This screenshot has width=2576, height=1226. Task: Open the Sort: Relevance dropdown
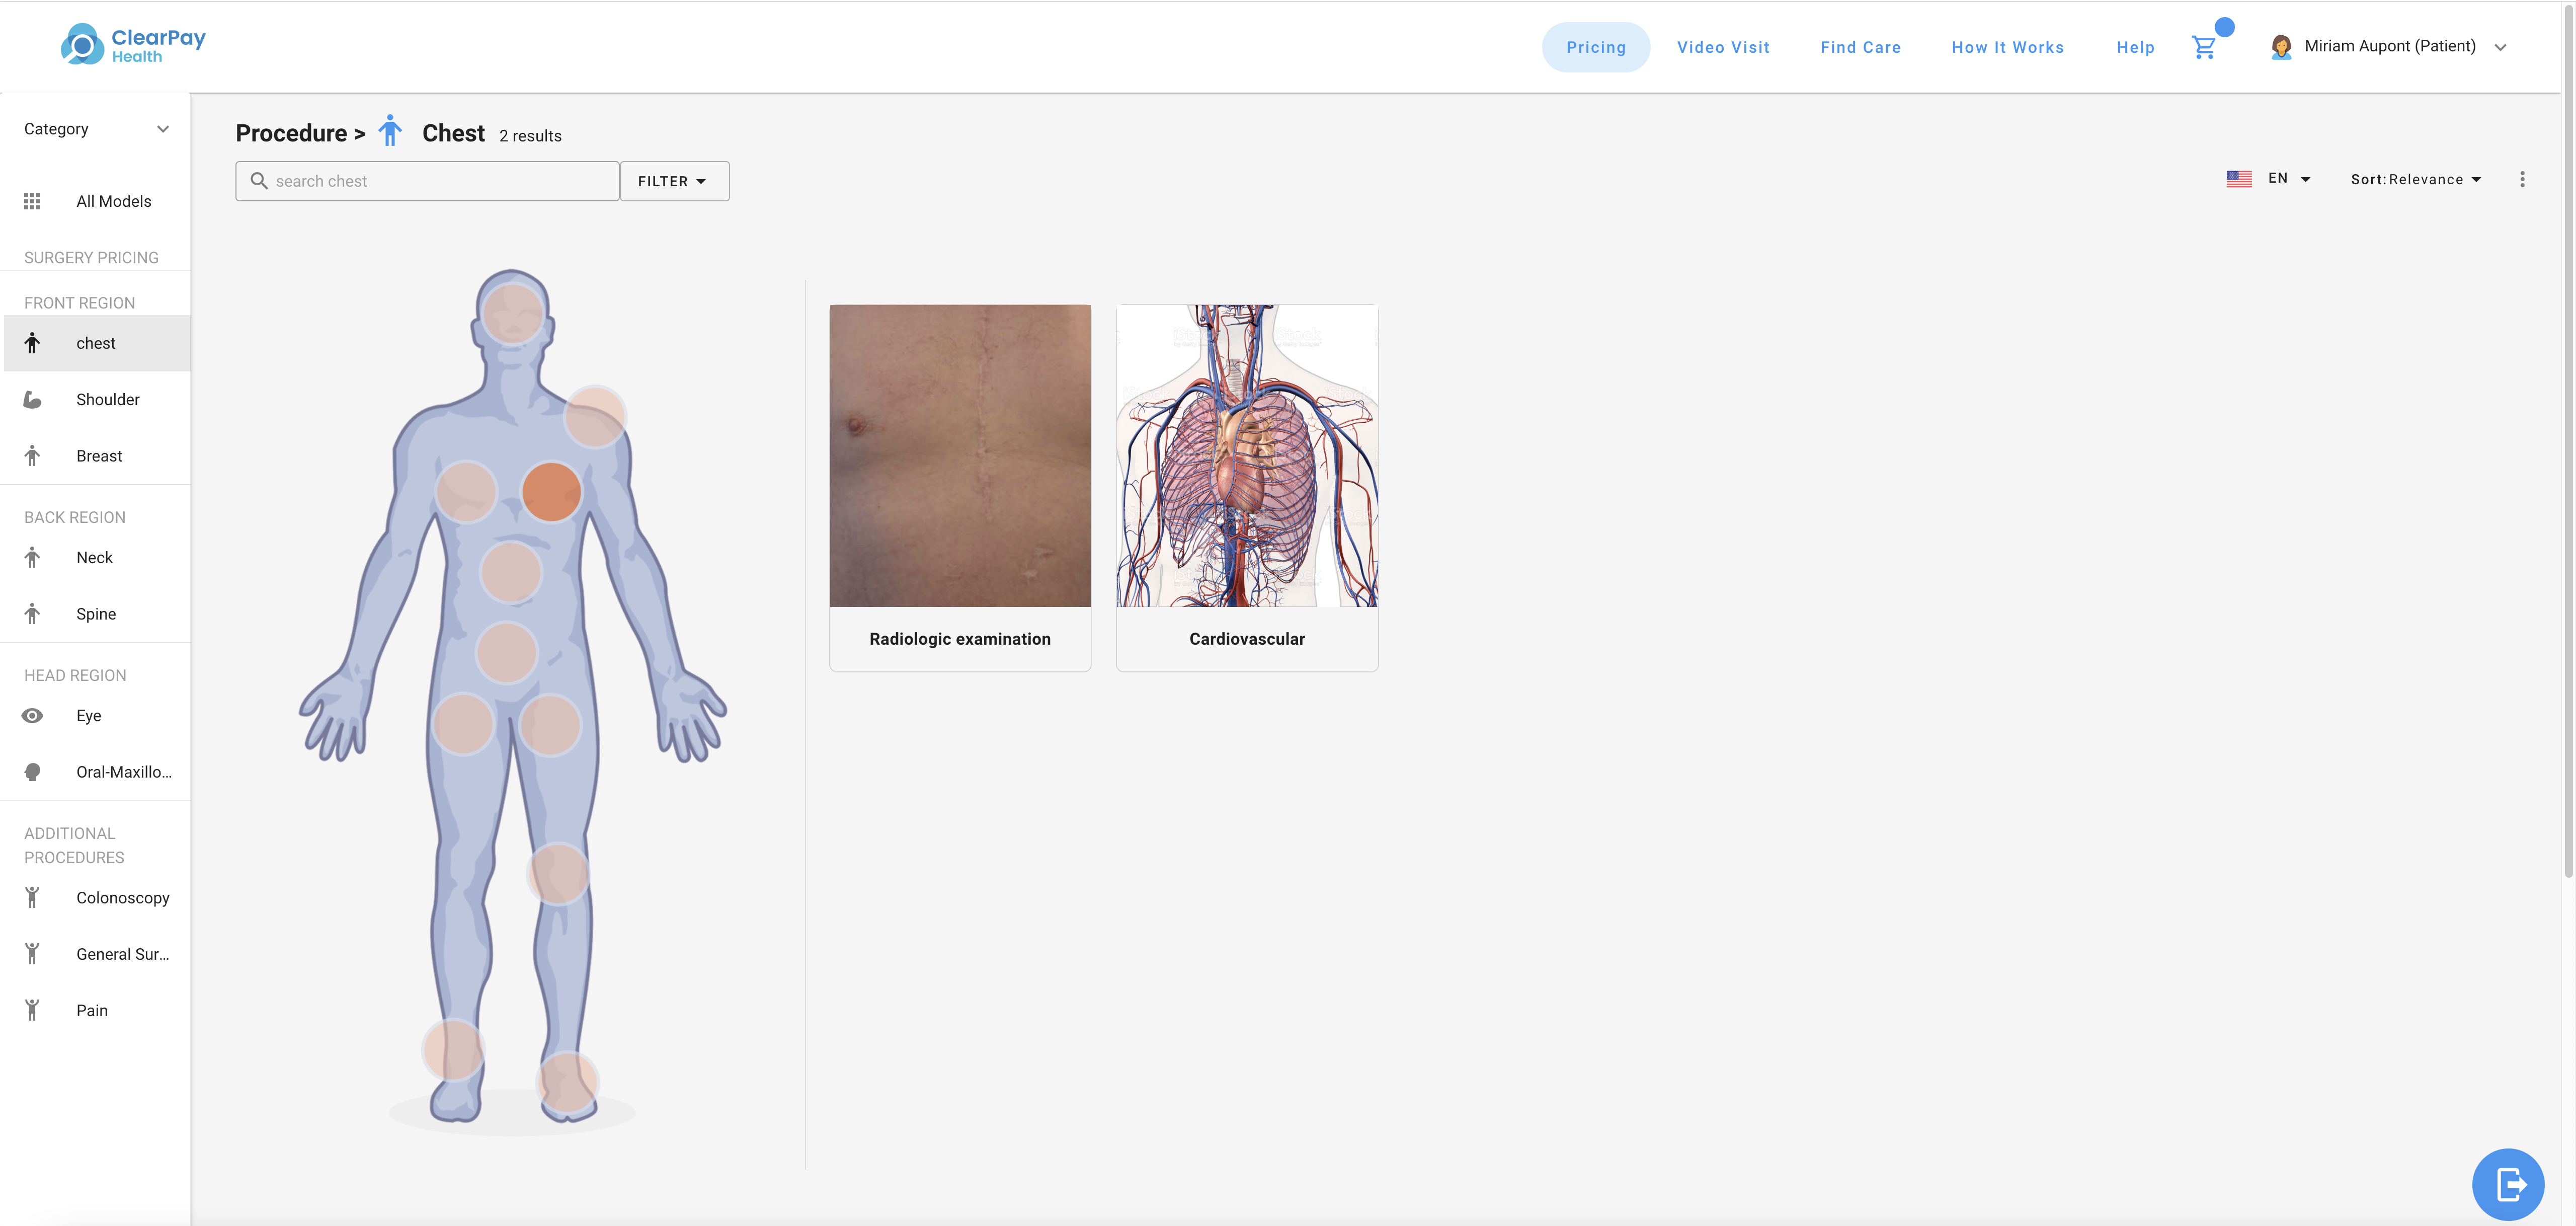click(x=2415, y=180)
